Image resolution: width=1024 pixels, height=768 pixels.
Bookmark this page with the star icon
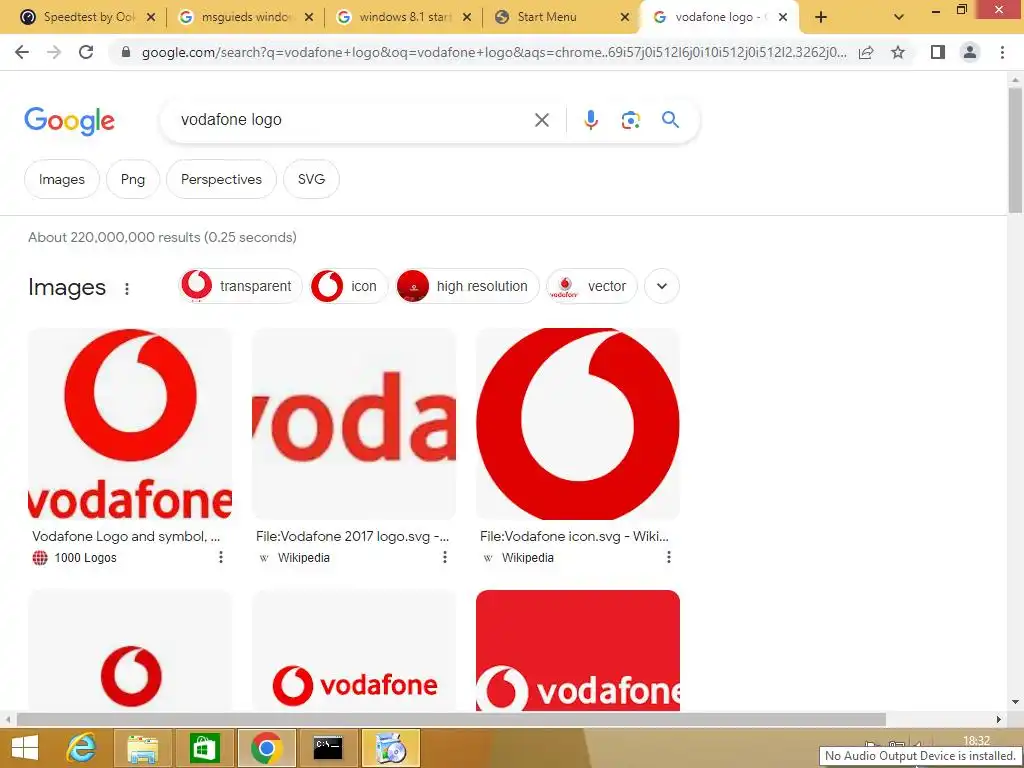[898, 52]
